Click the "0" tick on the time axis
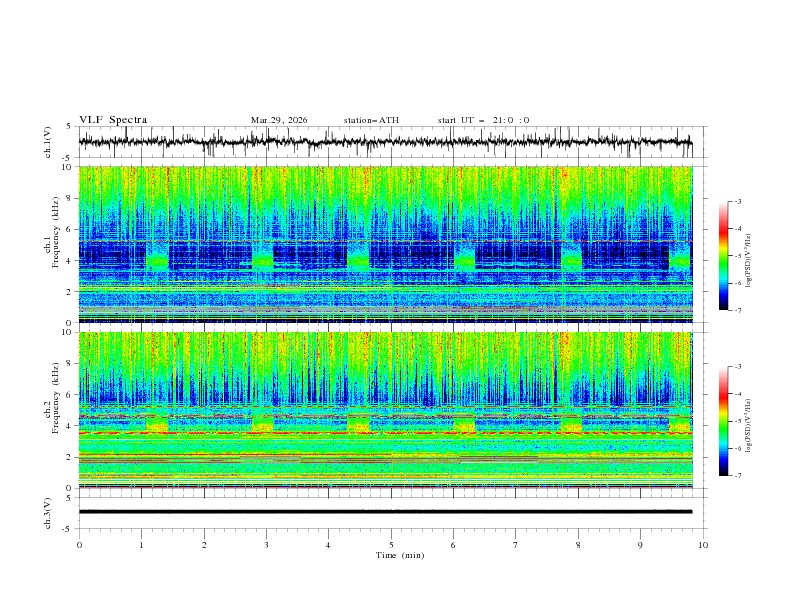792x612 pixels. click(79, 545)
